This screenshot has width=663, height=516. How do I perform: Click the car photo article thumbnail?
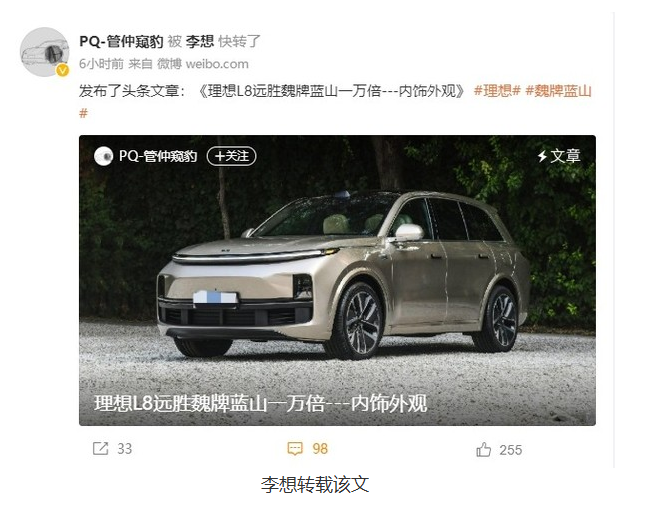pyautogui.click(x=337, y=280)
